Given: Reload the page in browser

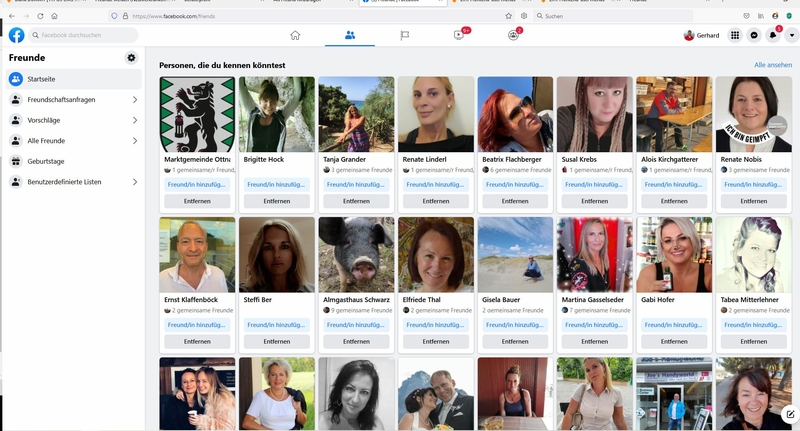Looking at the screenshot, I should (40, 16).
